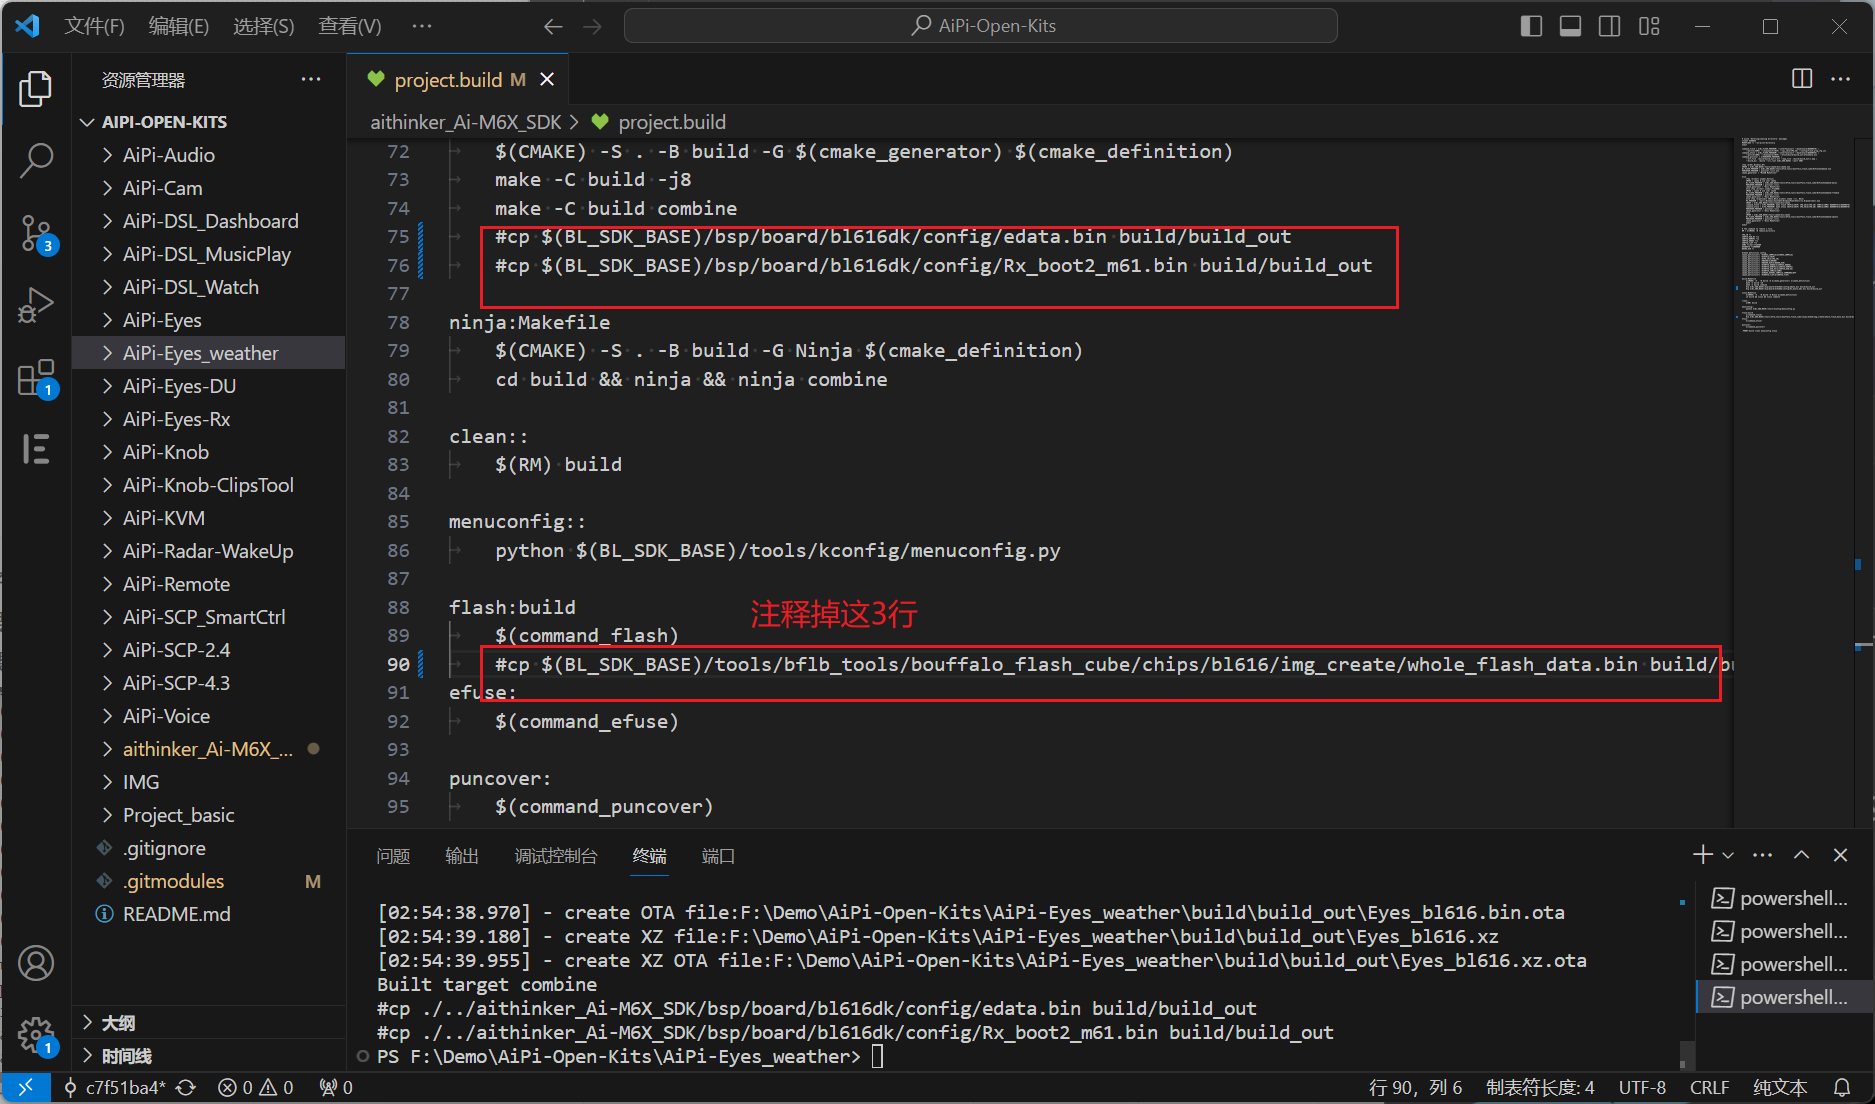This screenshot has height=1104, width=1875.
Task: Click the c7f51ba4* branch indicator
Action: [114, 1087]
